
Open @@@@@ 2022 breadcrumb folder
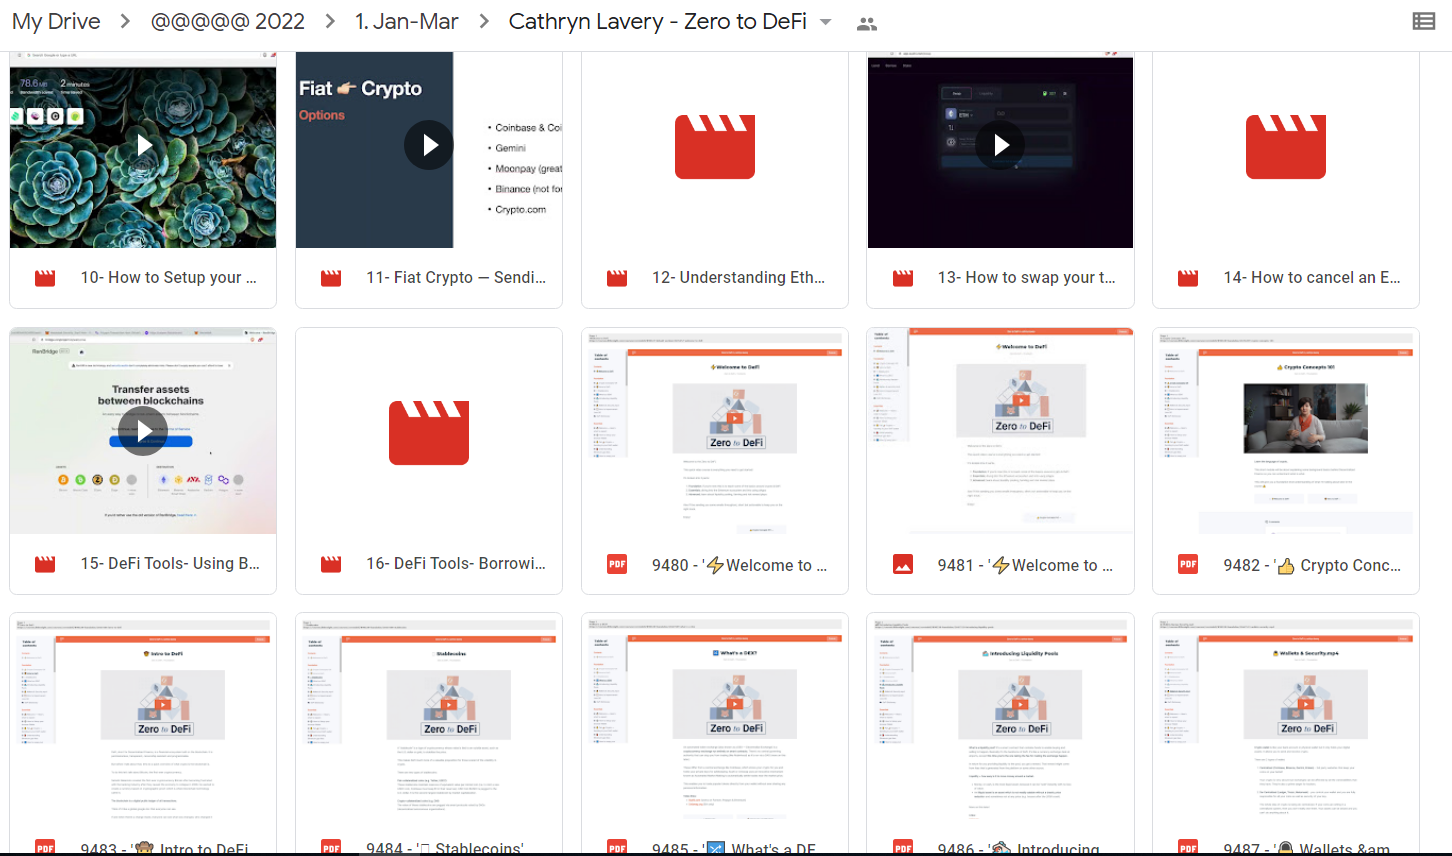pos(228,21)
